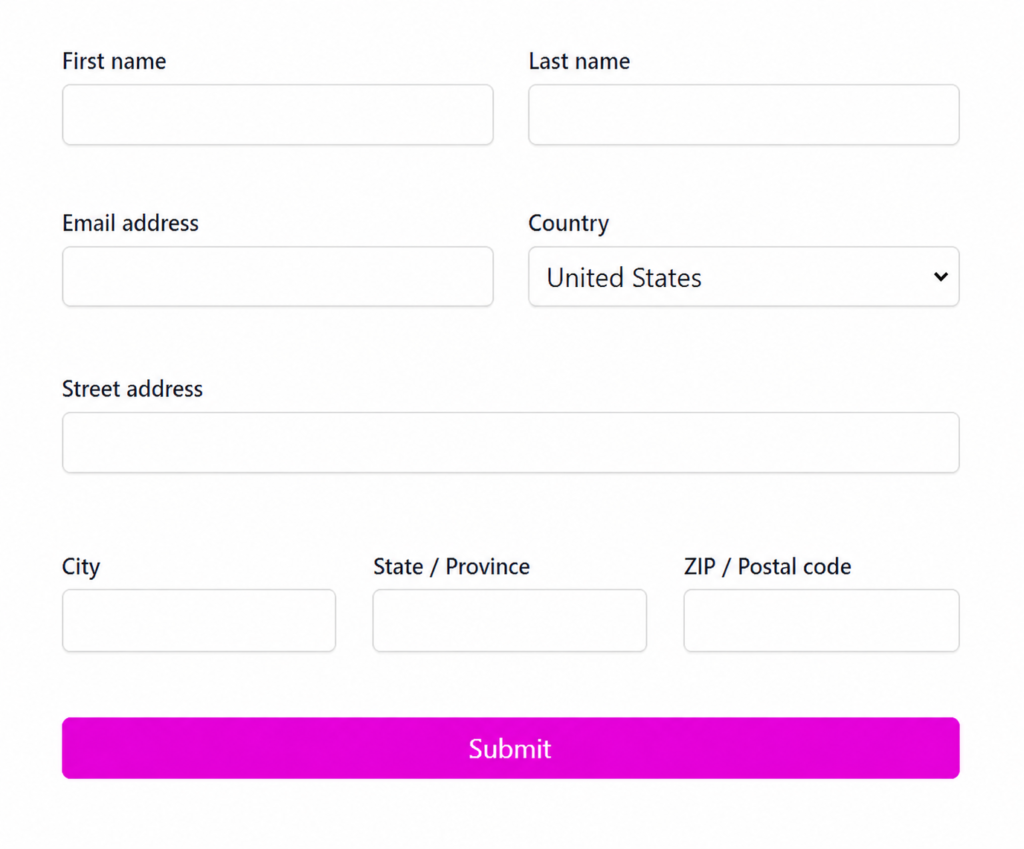Image resolution: width=1024 pixels, height=849 pixels.
Task: Click the 'City' label
Action: click(x=81, y=566)
